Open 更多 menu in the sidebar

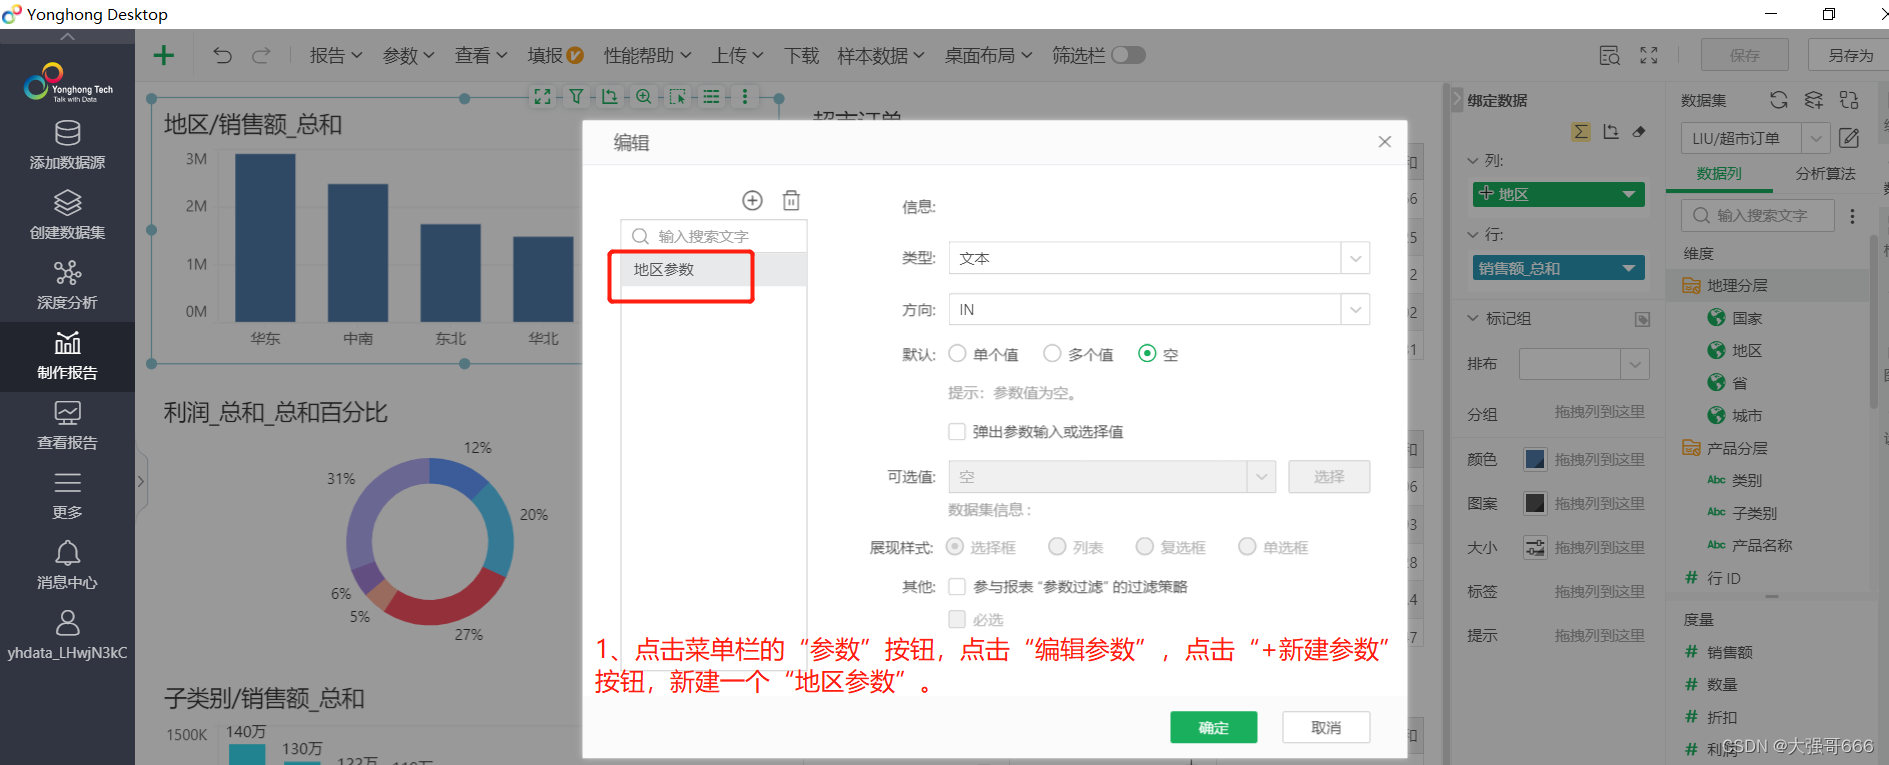click(67, 496)
